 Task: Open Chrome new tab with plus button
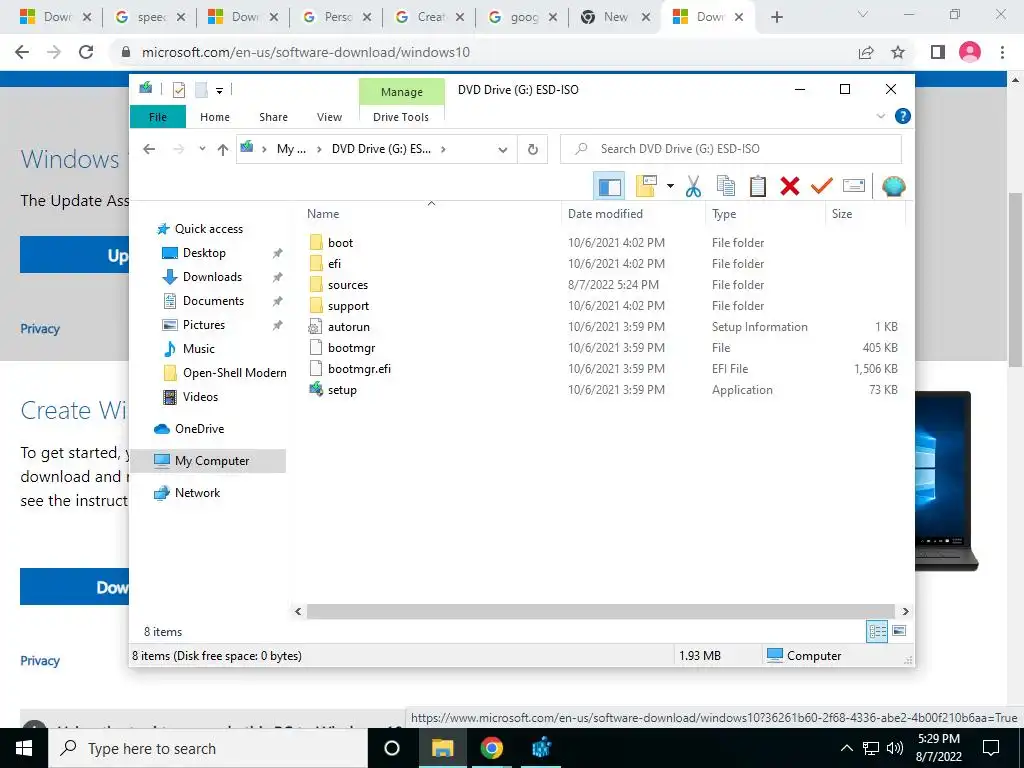tap(776, 17)
